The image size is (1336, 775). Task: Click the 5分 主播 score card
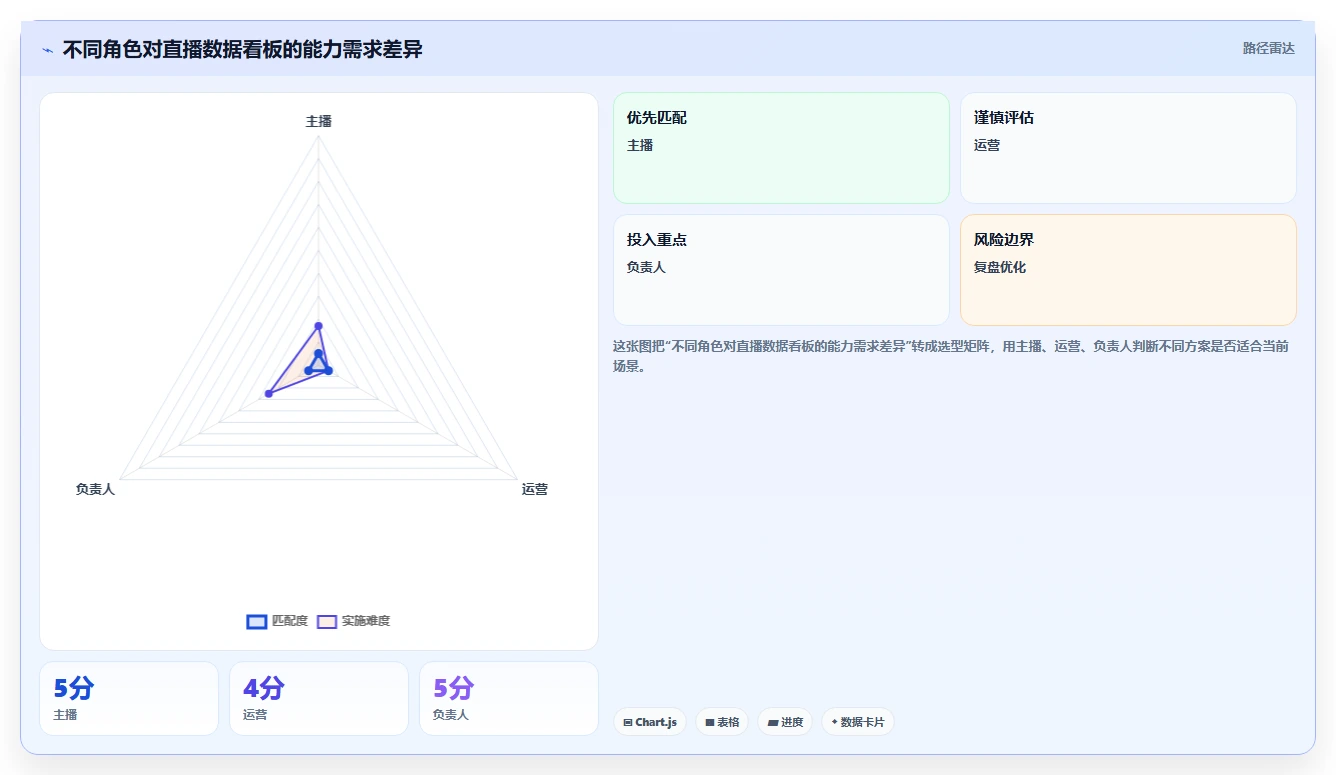point(129,698)
